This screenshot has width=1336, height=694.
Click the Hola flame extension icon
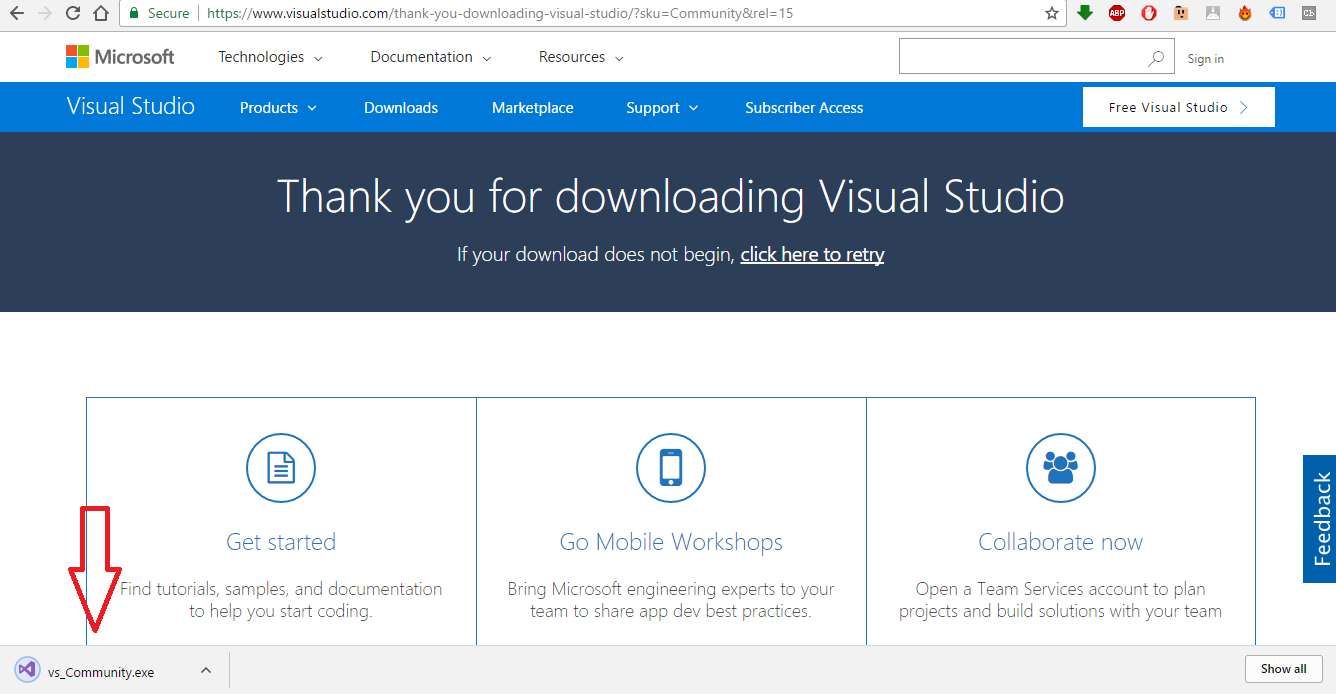coord(1245,13)
